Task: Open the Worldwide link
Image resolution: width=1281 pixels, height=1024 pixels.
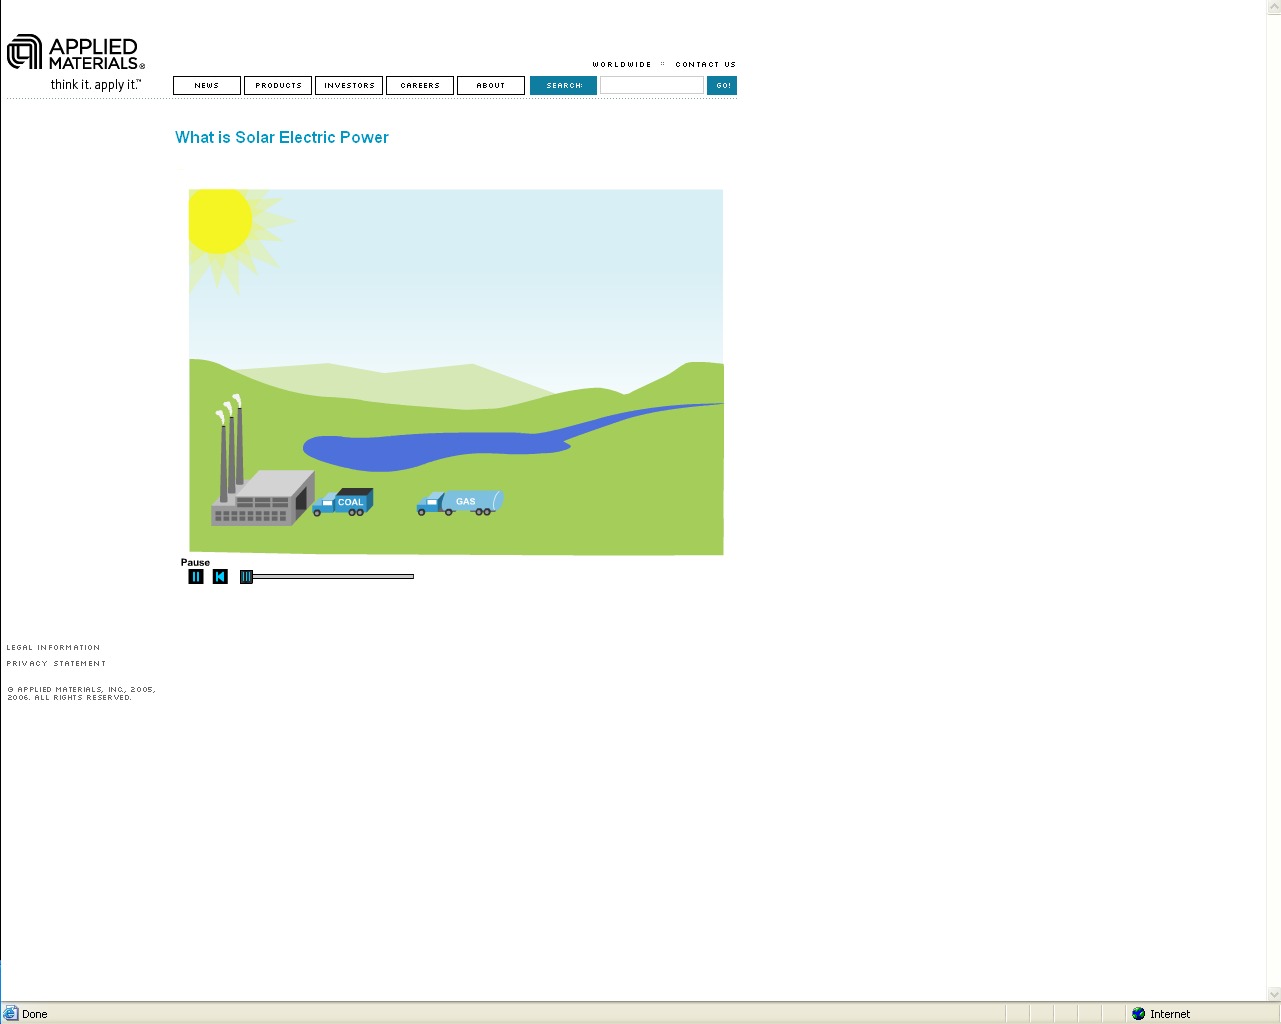Action: tap(621, 64)
